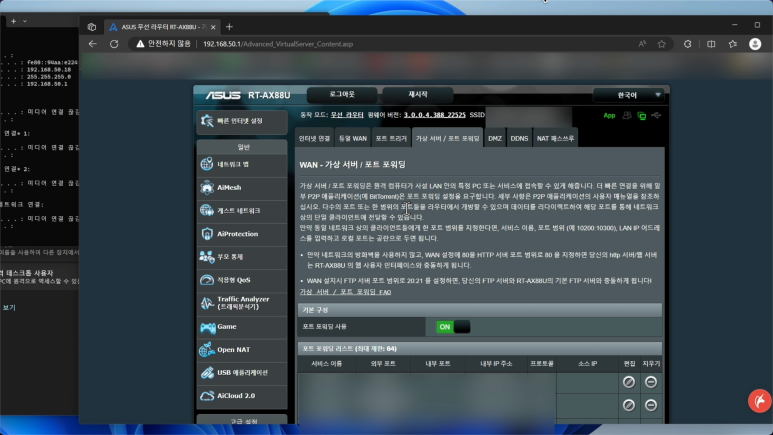Click the browser back arrow
Viewport: 773px width, 435px height.
click(93, 44)
